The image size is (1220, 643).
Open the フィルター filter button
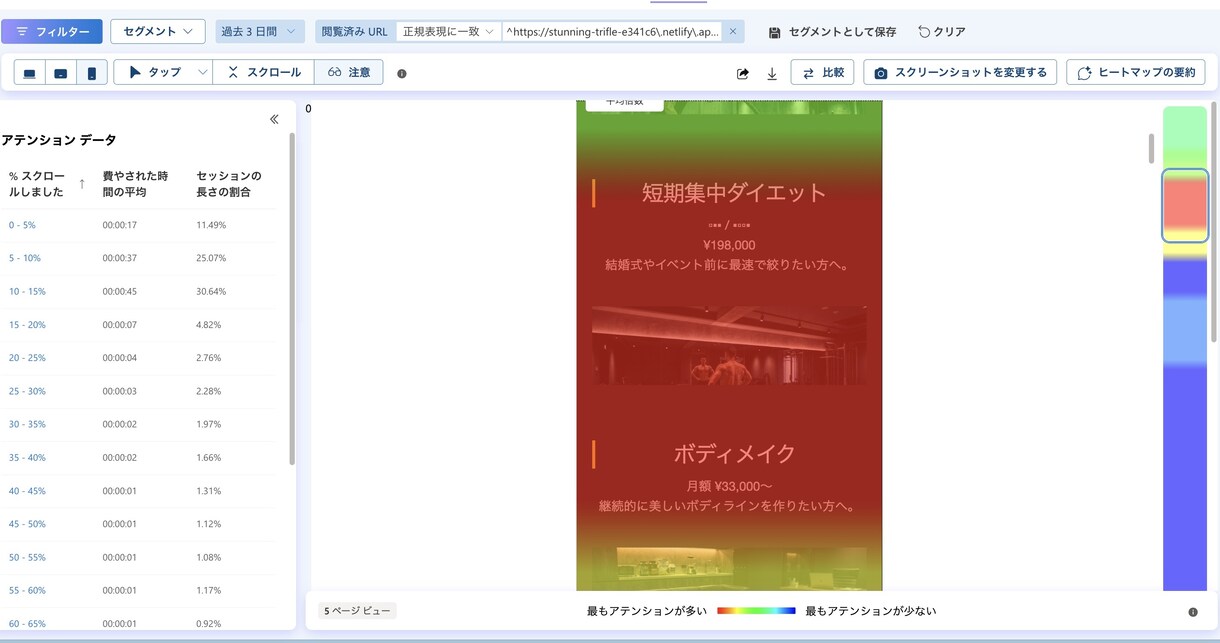point(52,32)
